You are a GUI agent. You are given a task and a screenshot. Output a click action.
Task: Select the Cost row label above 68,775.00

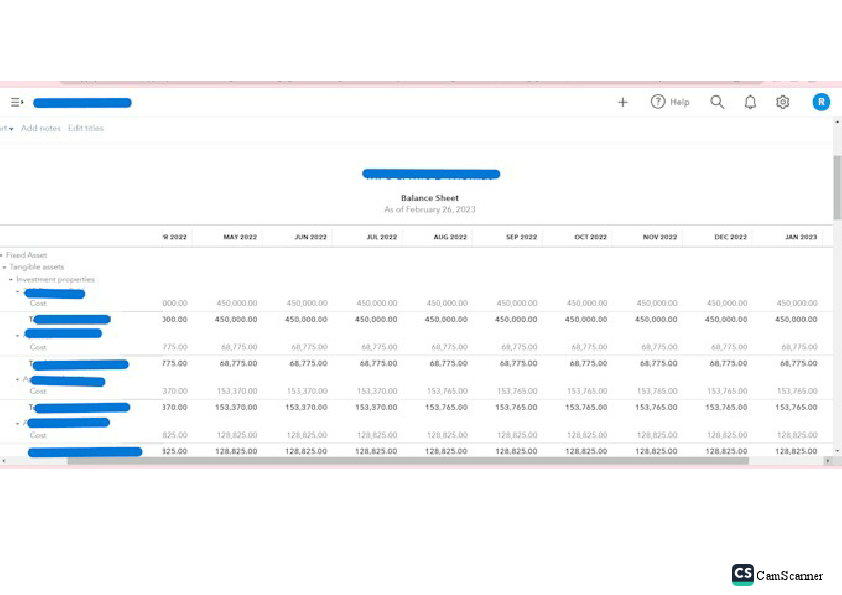pos(38,347)
